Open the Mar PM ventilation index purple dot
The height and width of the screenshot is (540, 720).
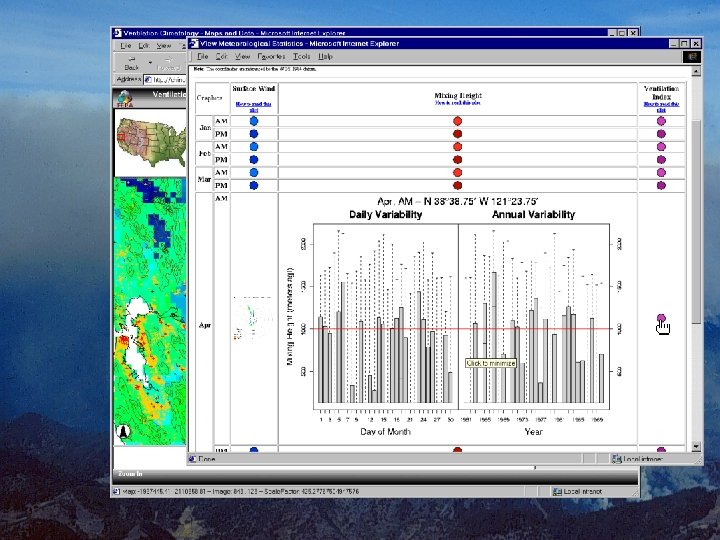click(661, 186)
